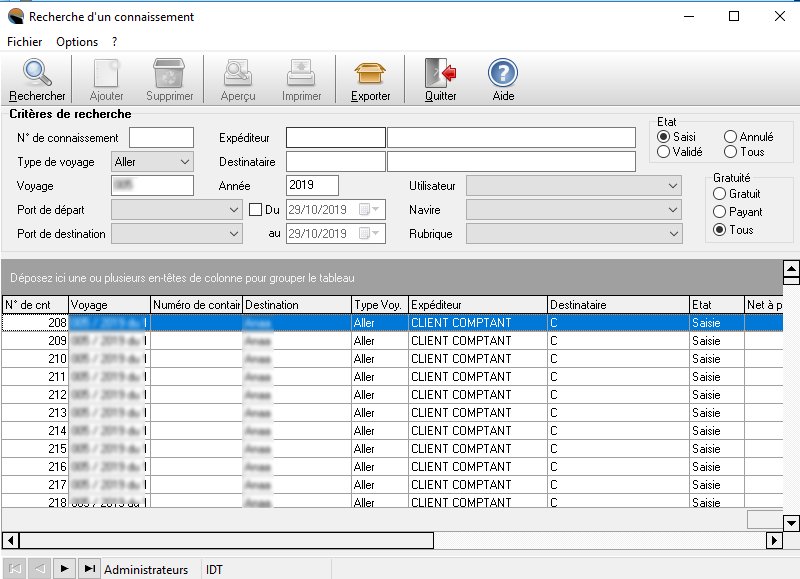The height and width of the screenshot is (579, 800).
Task: Enable the Du date checkbox
Action: 255,210
